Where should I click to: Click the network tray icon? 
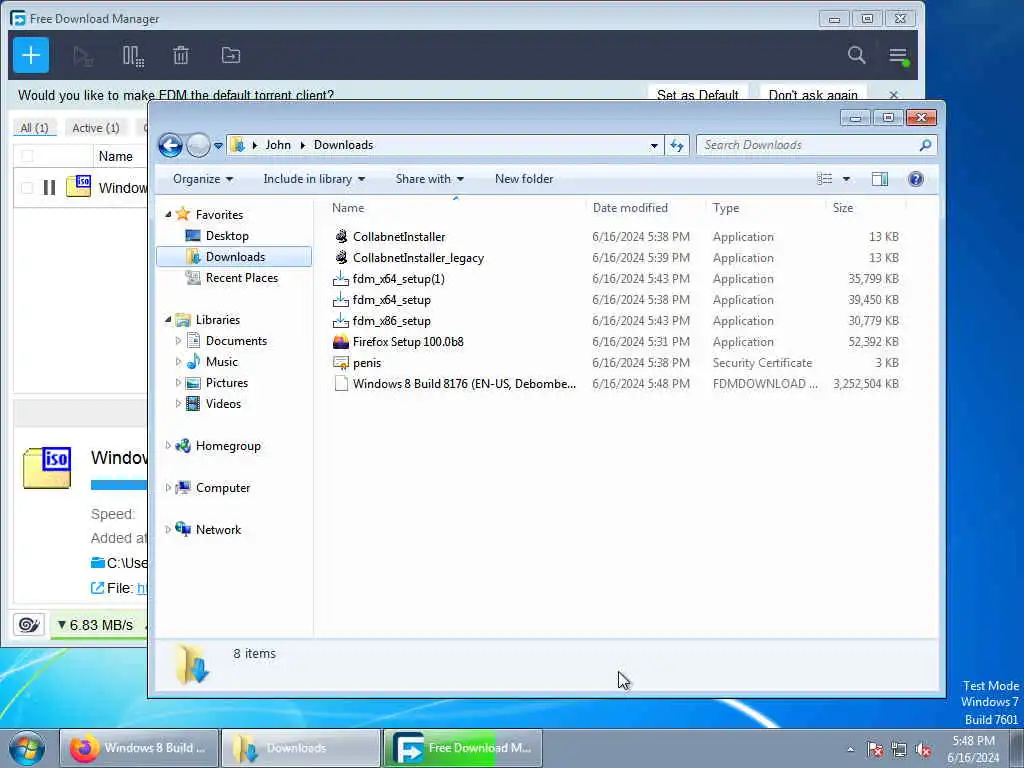(x=899, y=749)
